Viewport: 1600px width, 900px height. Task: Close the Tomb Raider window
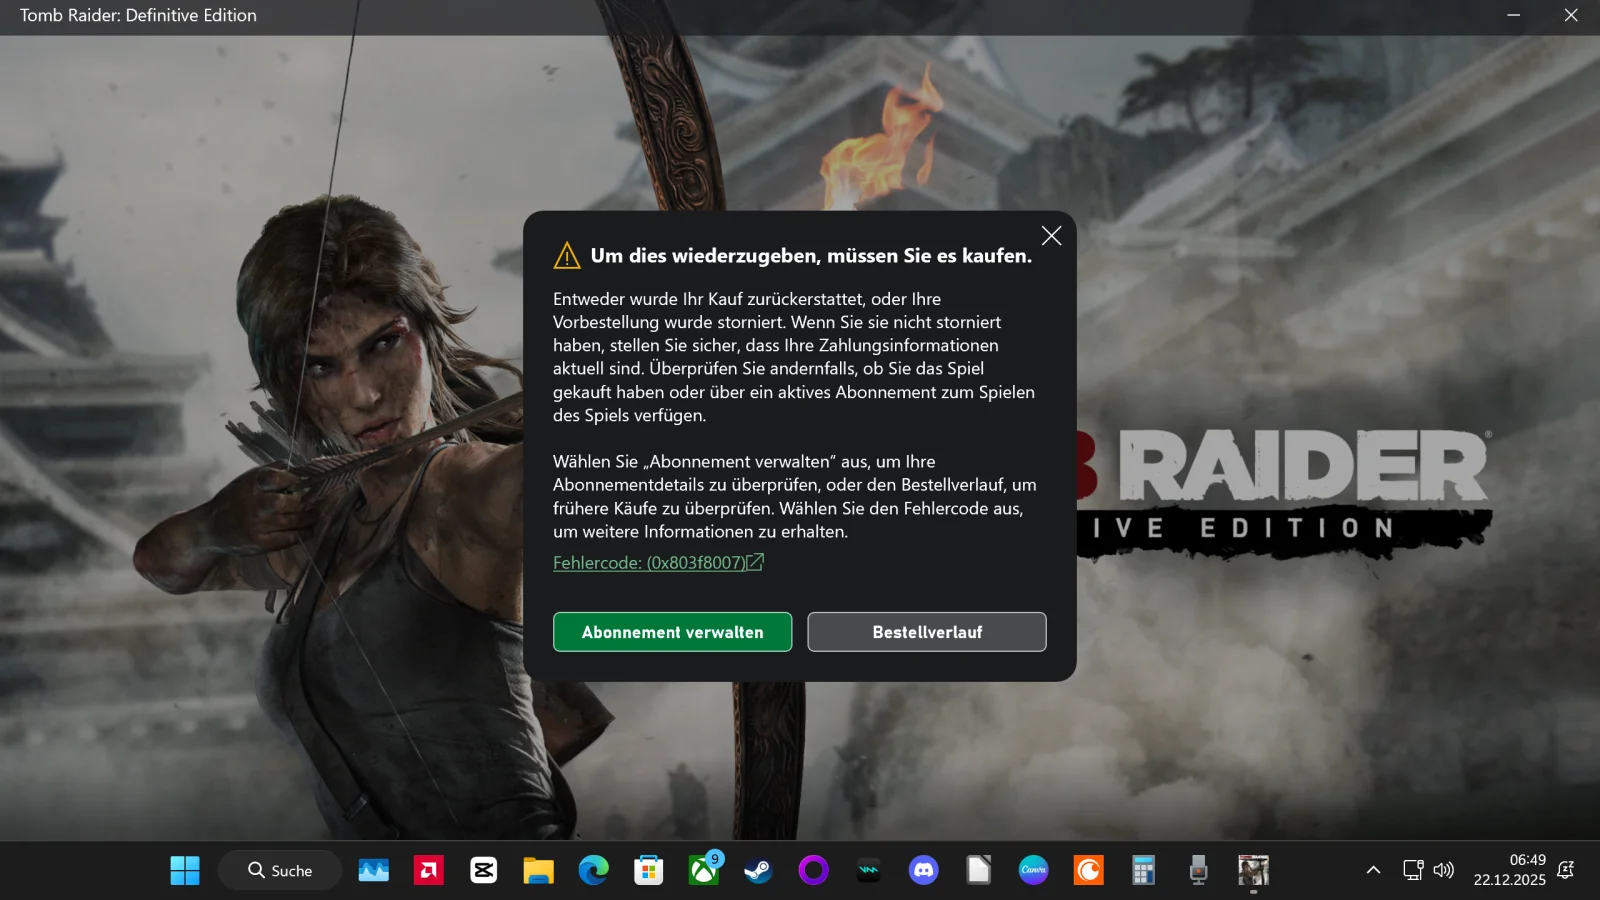click(x=1571, y=15)
